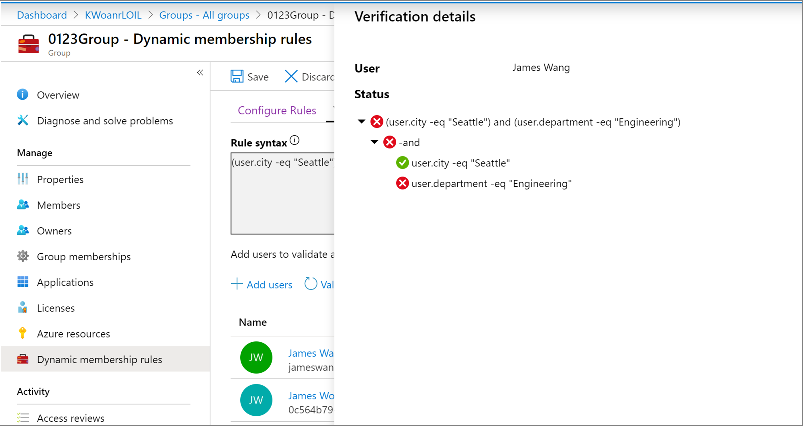Viewport: 803px width, 426px height.
Task: Open Dynamic membership rules menu item
Action: pos(99,360)
